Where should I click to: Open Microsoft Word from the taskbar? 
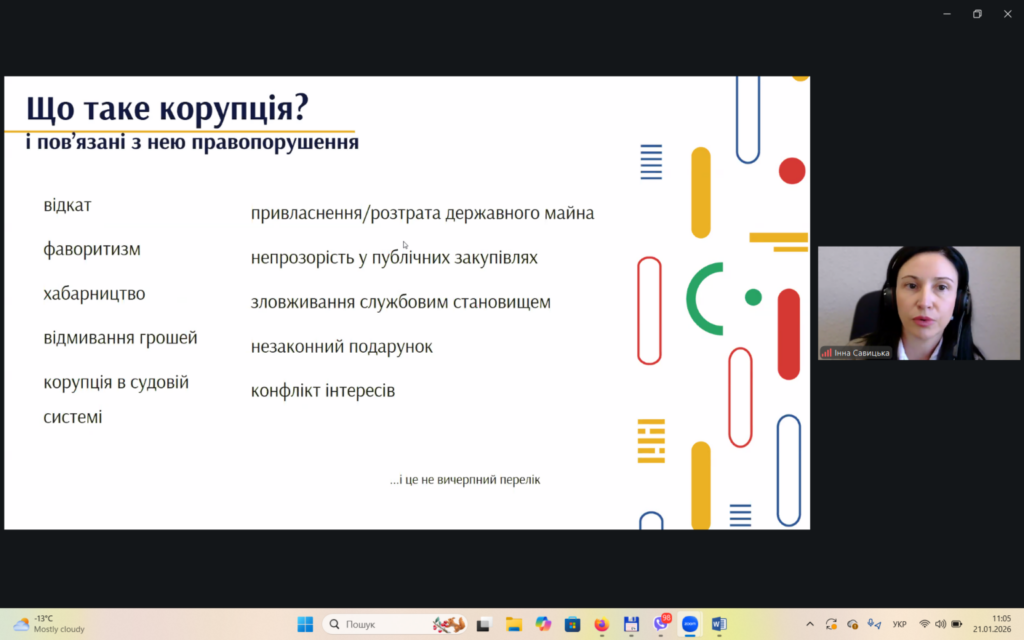pos(719,624)
